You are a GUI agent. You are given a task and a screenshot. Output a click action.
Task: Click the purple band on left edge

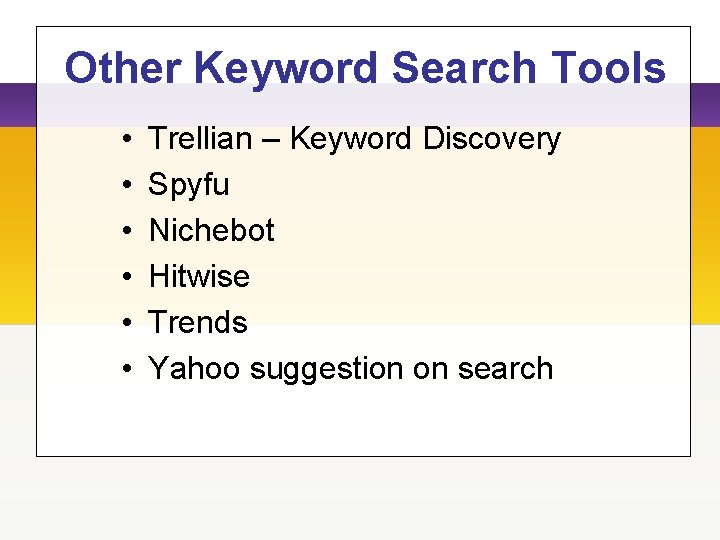(18, 105)
